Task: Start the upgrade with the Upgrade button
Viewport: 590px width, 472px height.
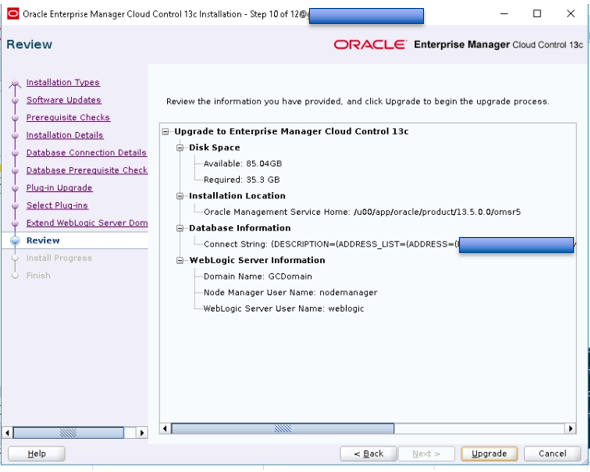Action: (489, 454)
